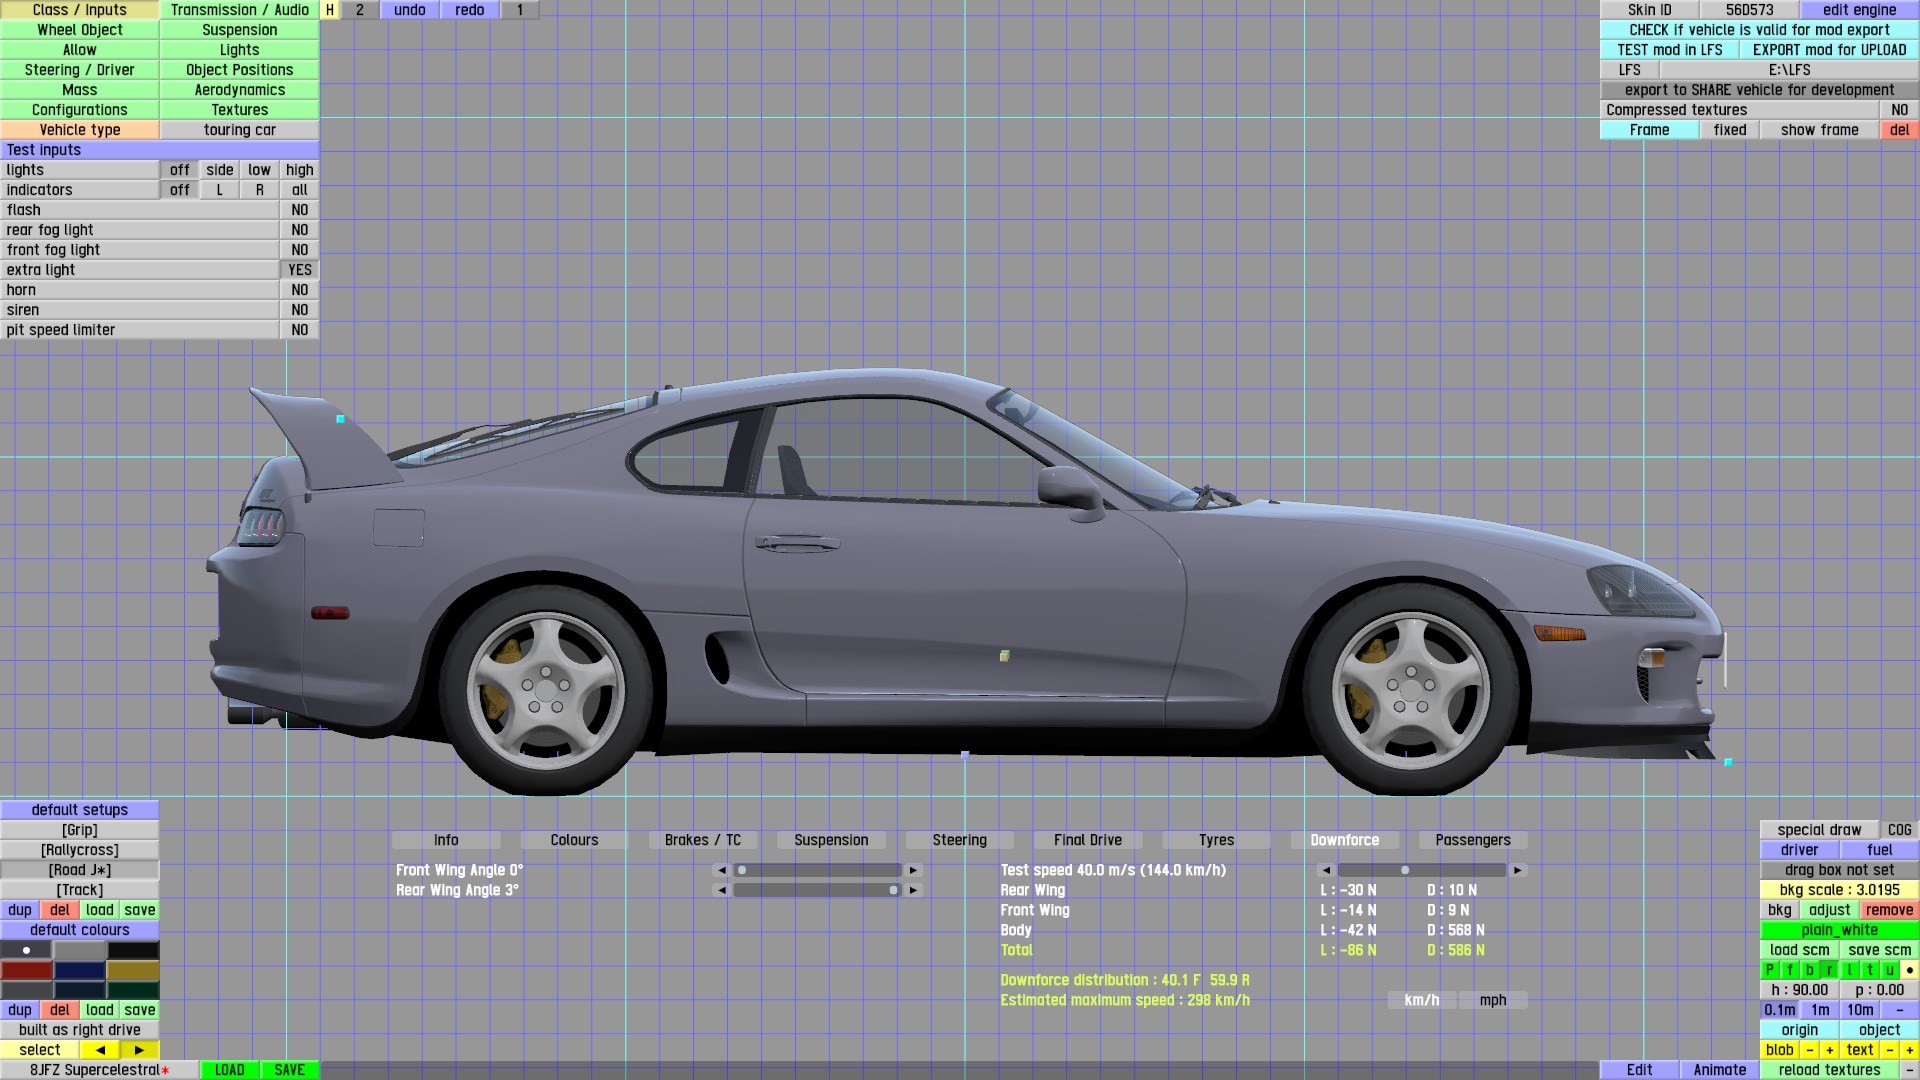
Task: Click the black dot view button
Action: tap(1909, 970)
